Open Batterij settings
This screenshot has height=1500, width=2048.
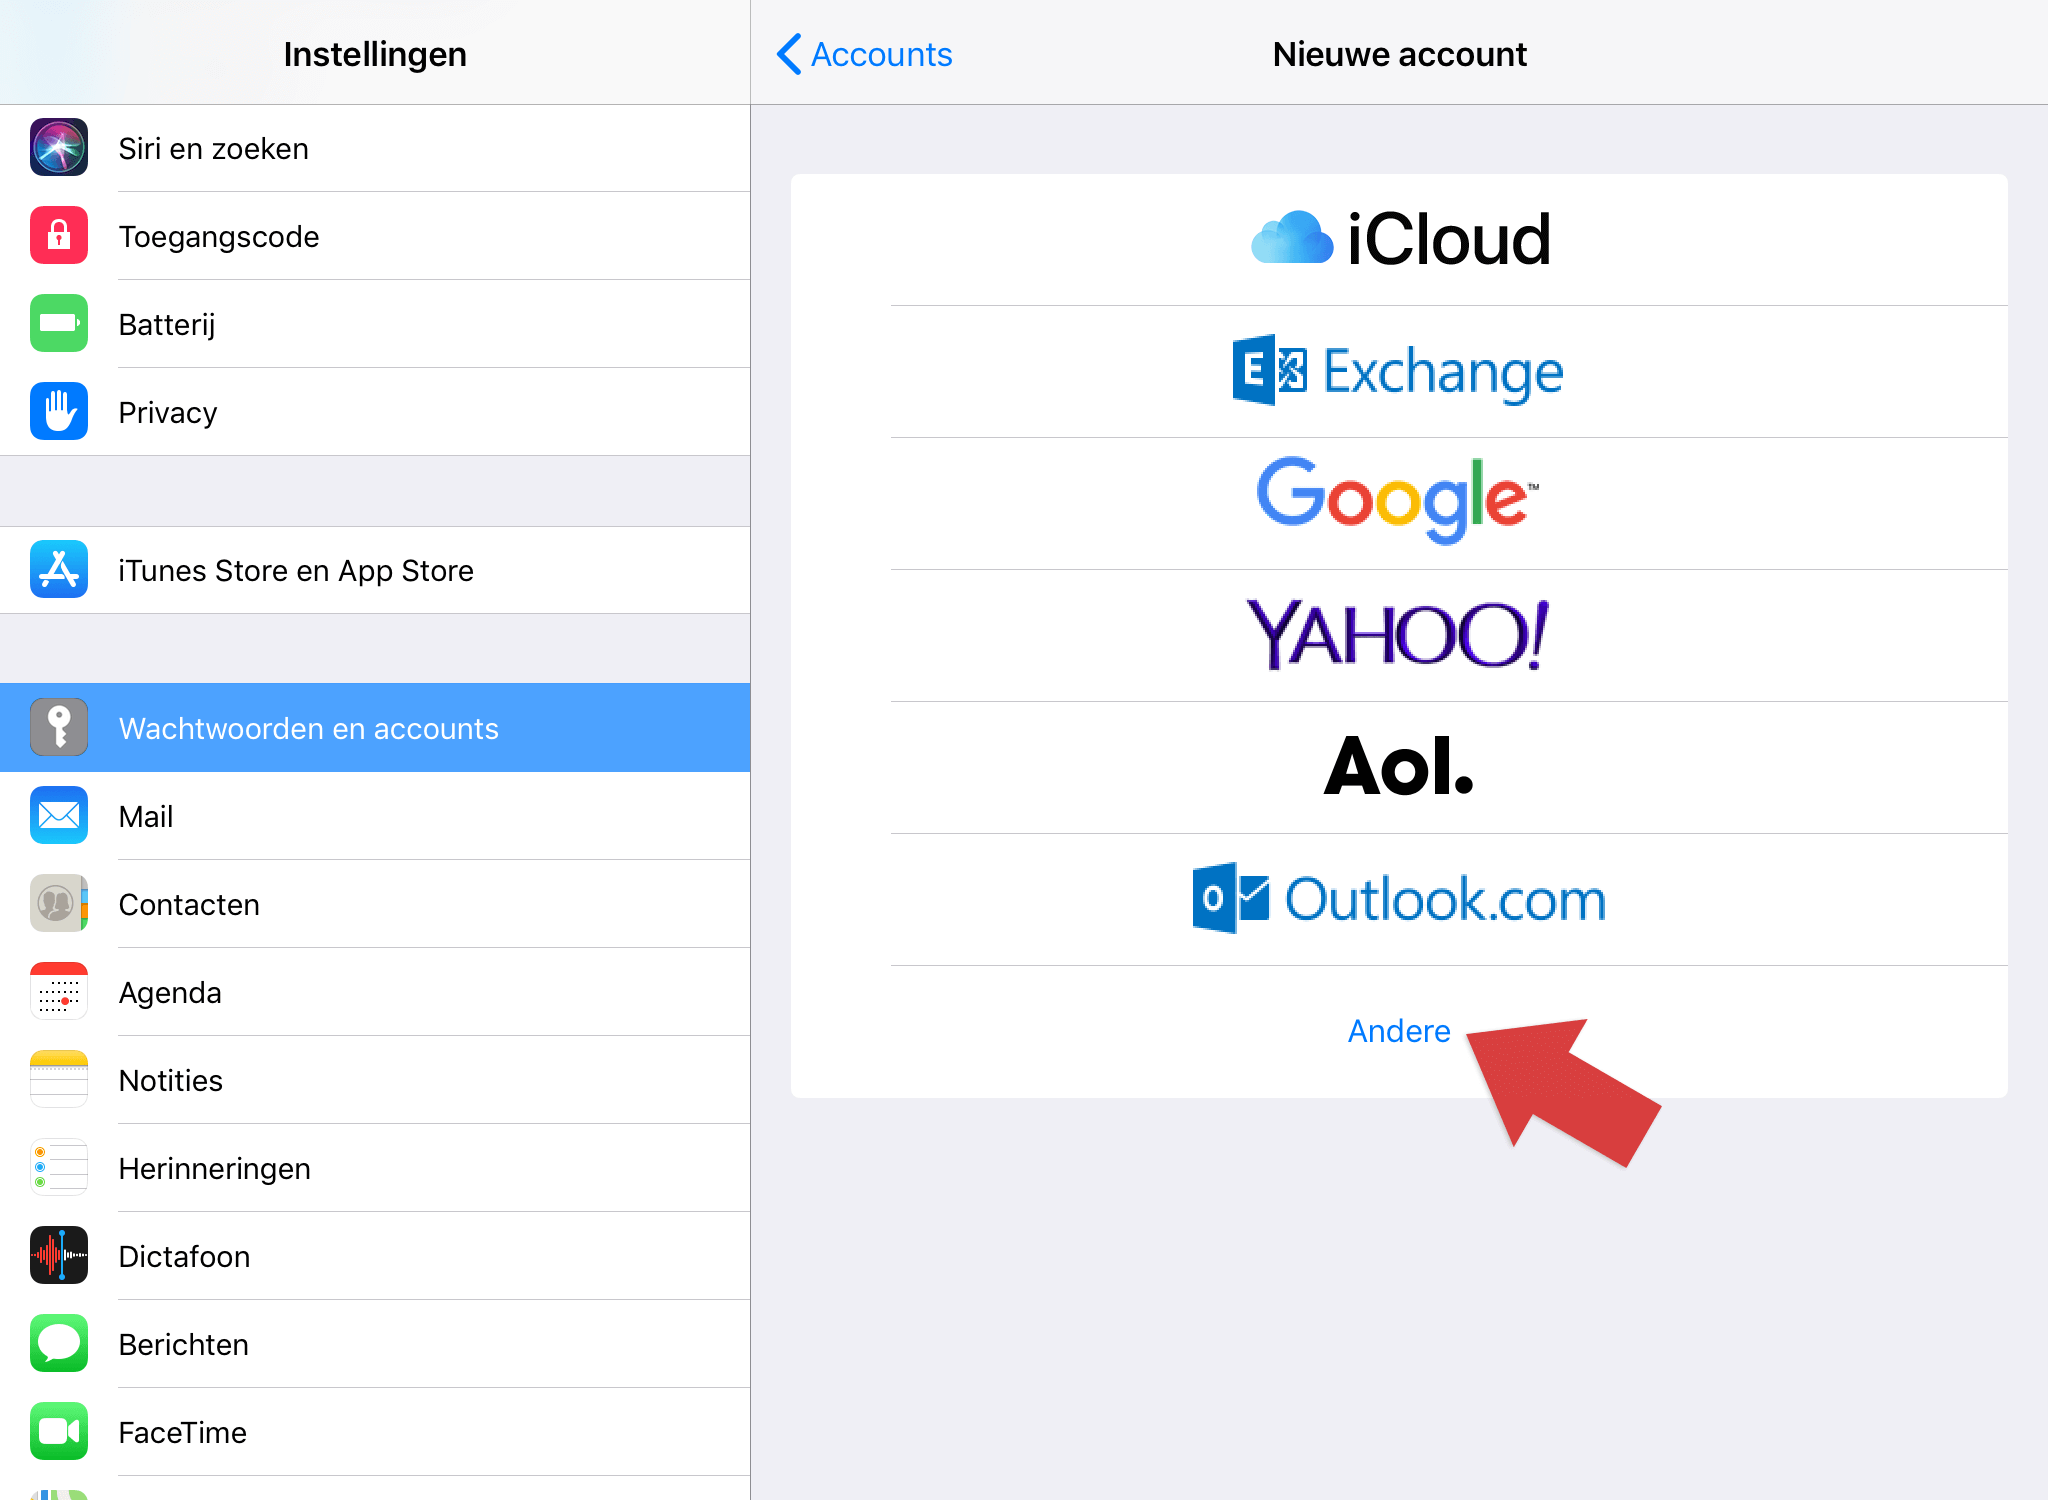click(x=375, y=324)
